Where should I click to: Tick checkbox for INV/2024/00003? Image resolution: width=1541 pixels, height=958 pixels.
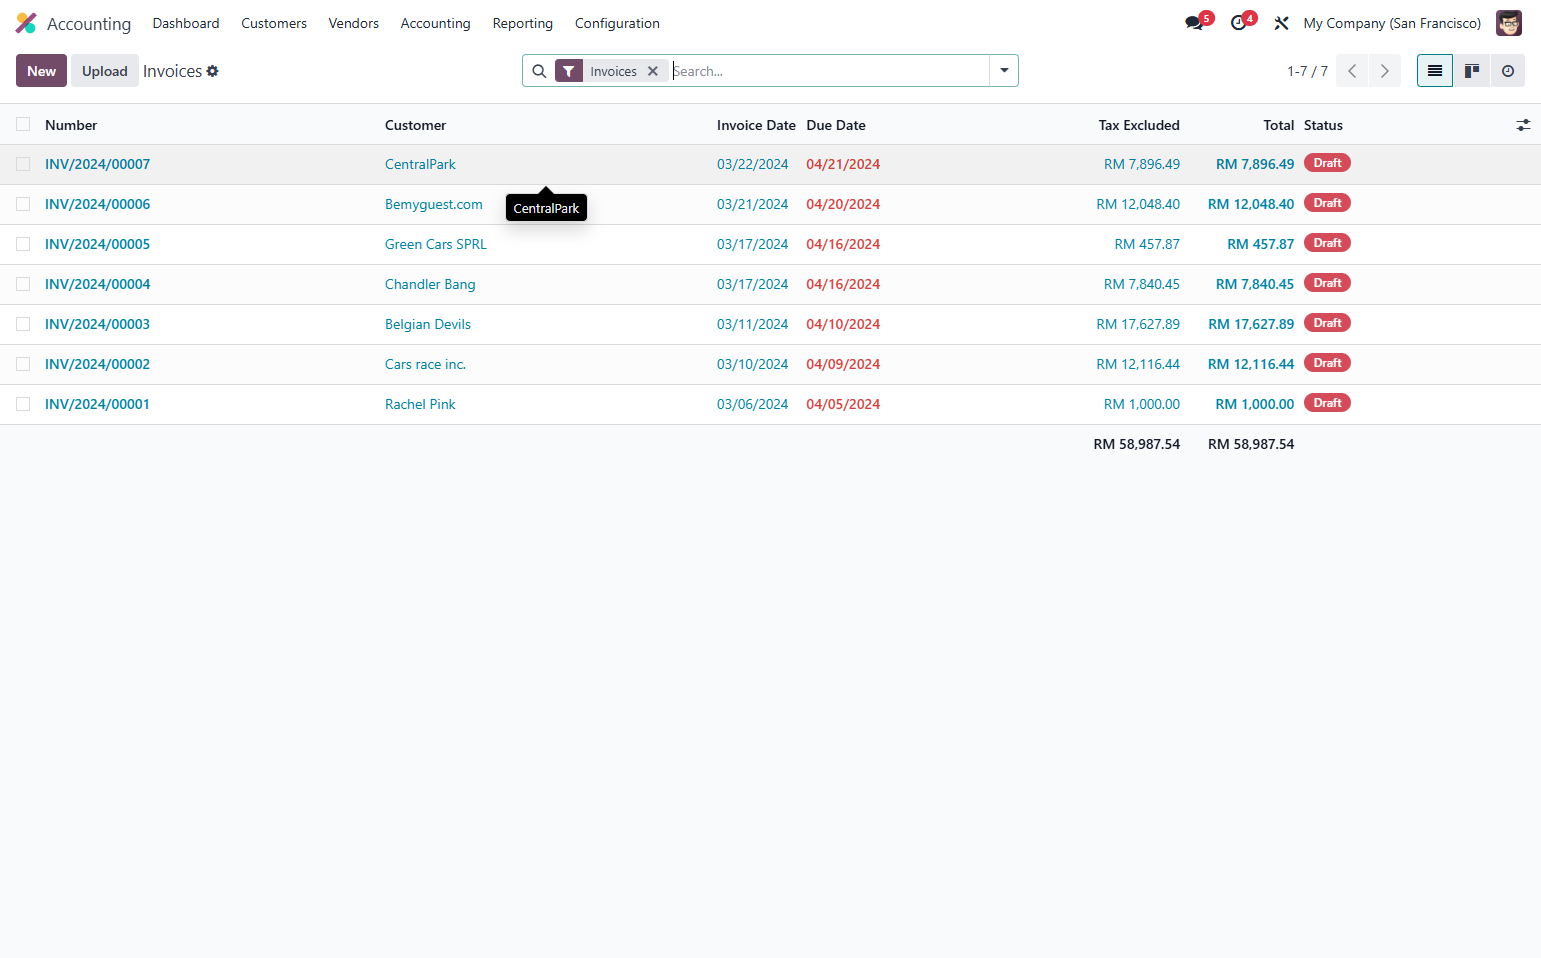pyautogui.click(x=23, y=324)
